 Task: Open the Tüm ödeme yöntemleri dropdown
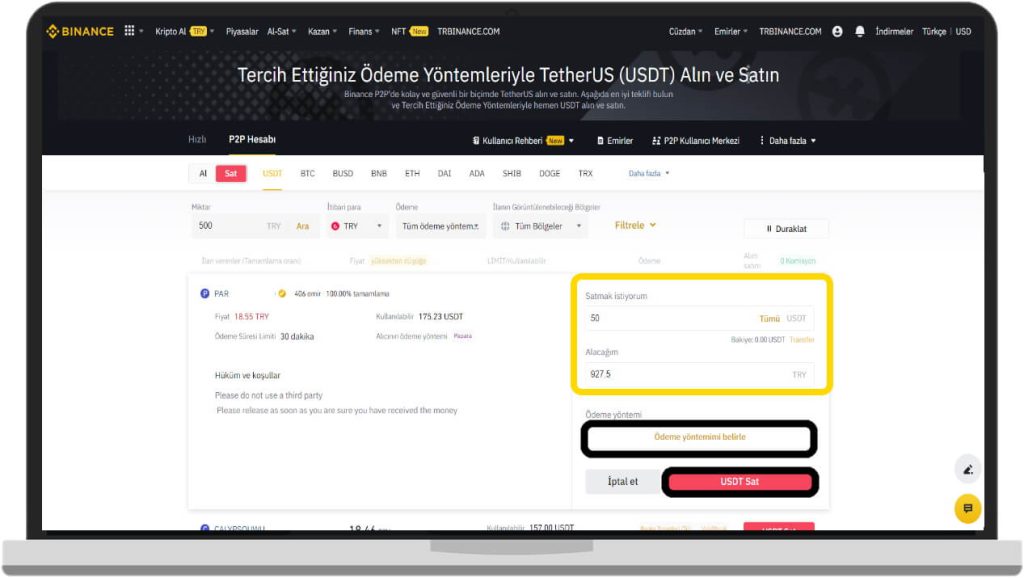click(440, 227)
